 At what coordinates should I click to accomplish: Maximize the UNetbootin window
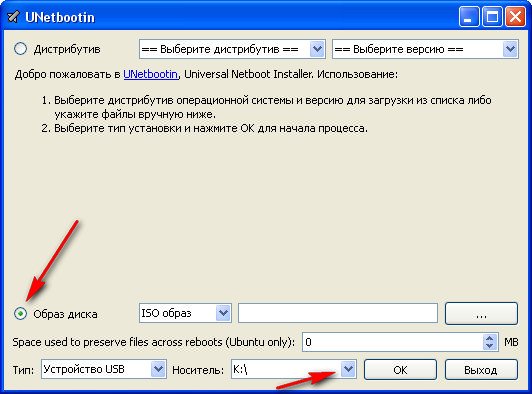pyautogui.click(x=492, y=17)
